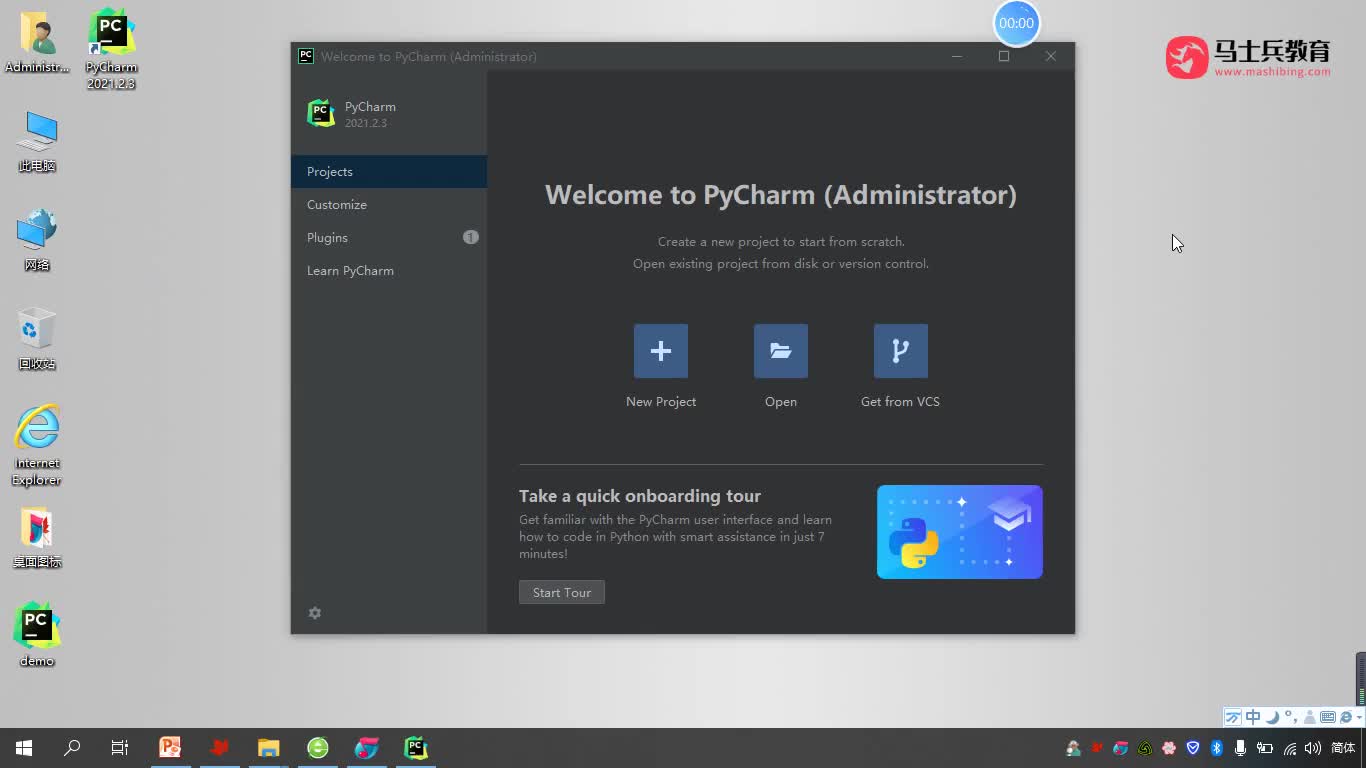Viewport: 1366px width, 768px height.
Task: Click the Bluetooth tray icon
Action: 1217,748
